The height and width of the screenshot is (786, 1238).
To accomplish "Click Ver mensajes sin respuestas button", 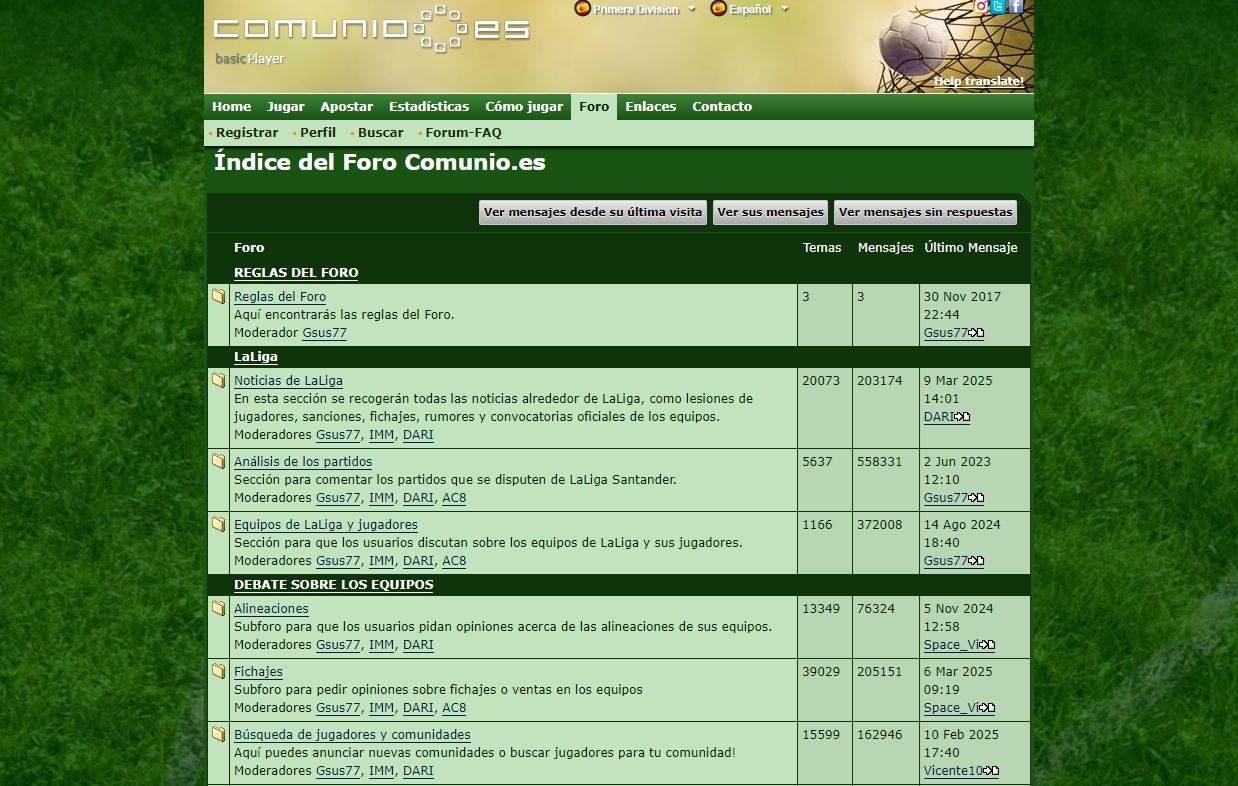I will 926,212.
